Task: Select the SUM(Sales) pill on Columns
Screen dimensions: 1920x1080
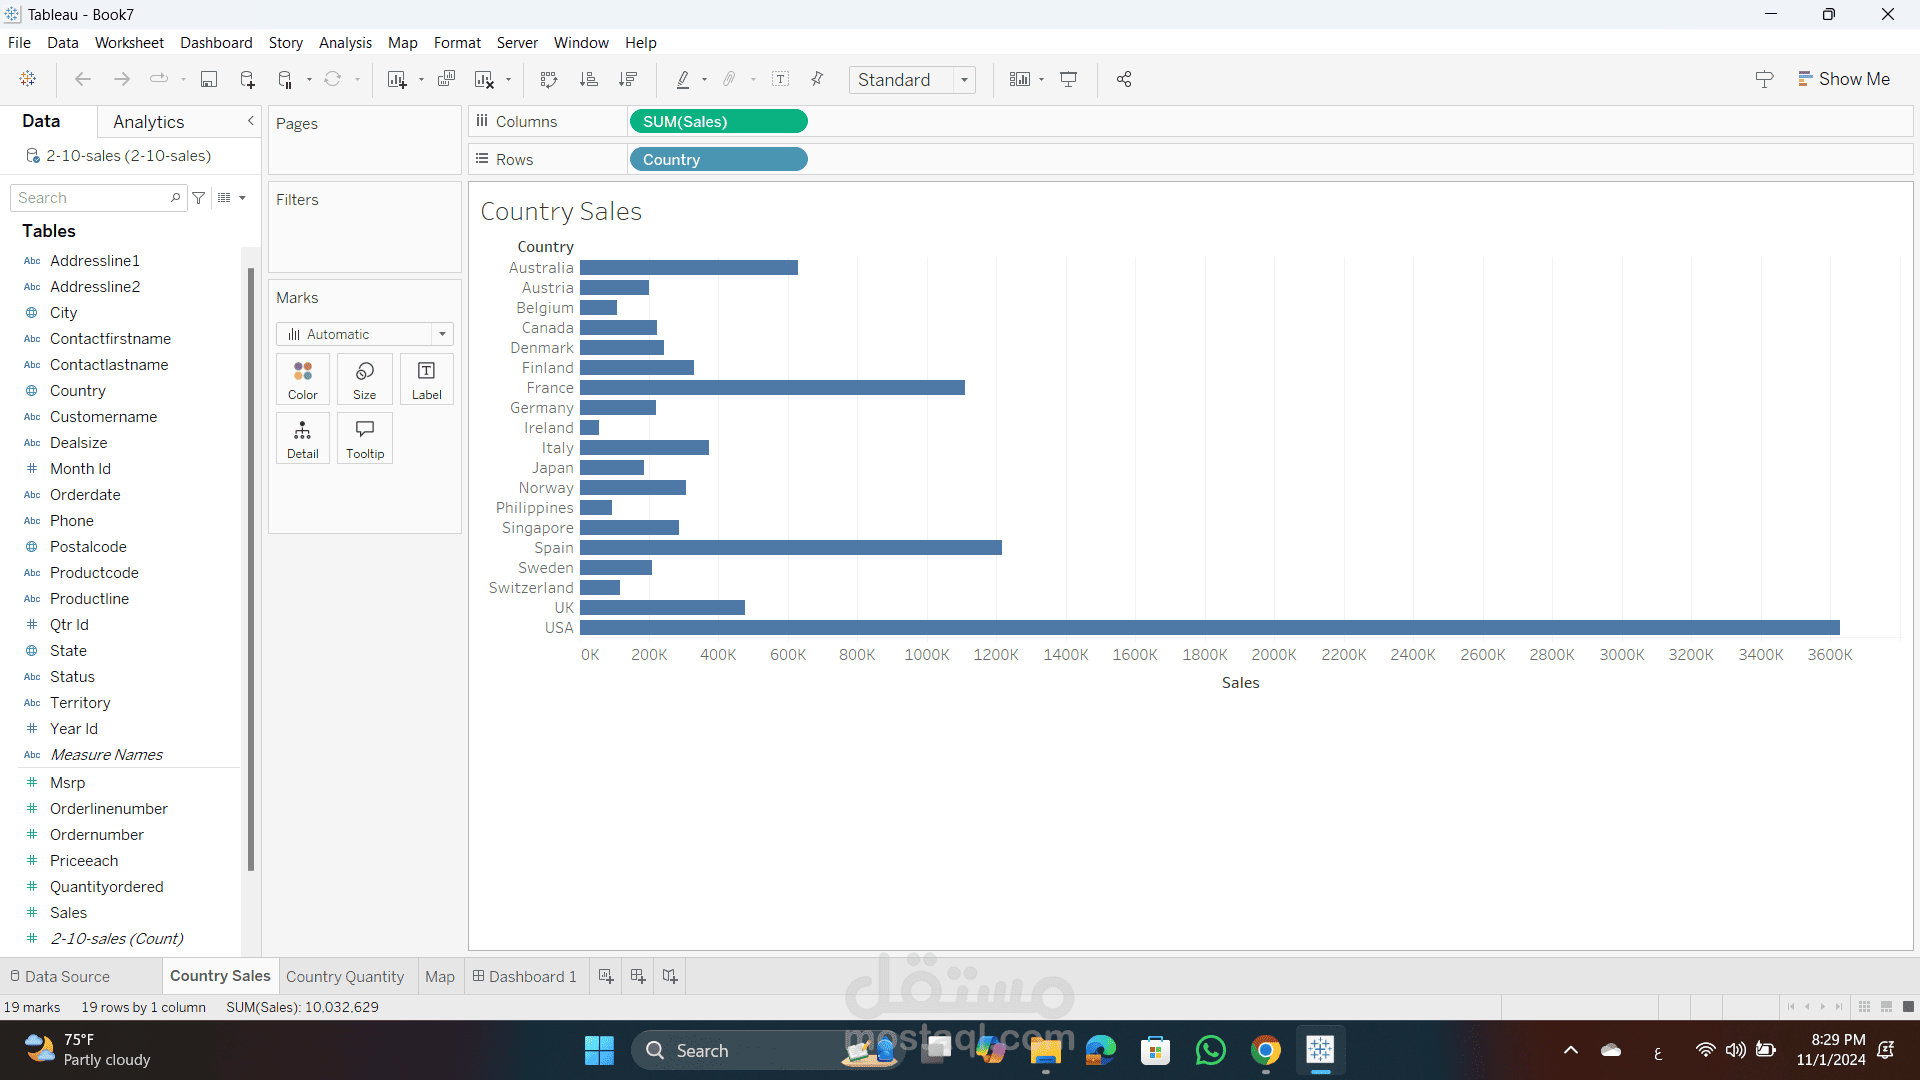Action: coord(718,121)
